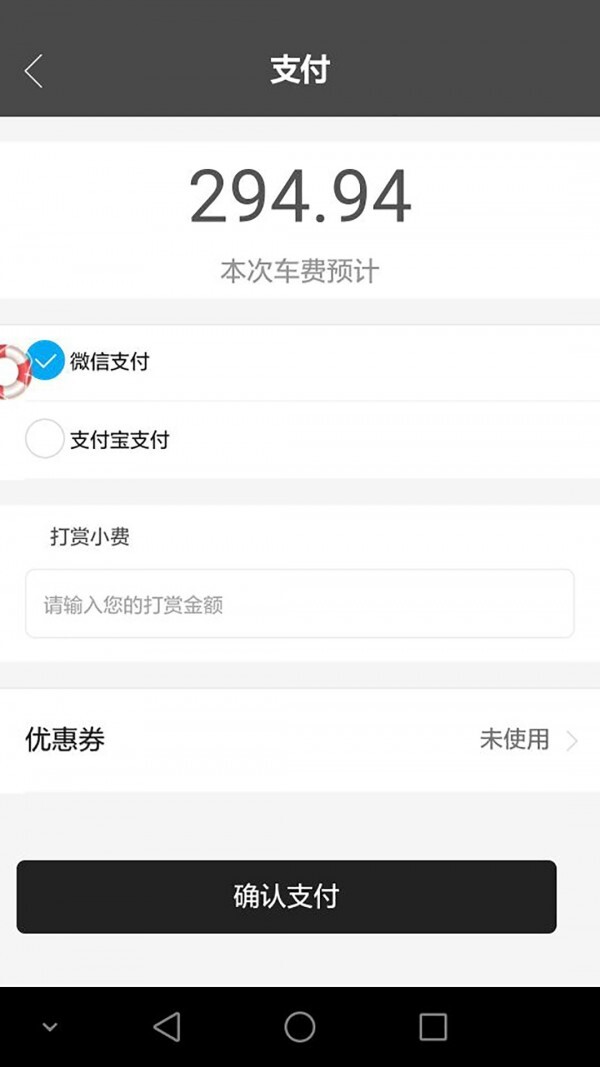
Task: Tap the 微信支付 label text
Action: point(109,361)
